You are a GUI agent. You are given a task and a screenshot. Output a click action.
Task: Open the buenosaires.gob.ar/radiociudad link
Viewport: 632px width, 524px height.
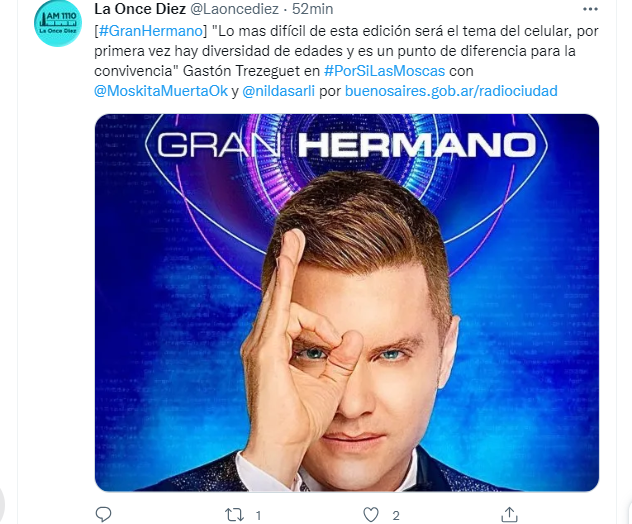451,91
